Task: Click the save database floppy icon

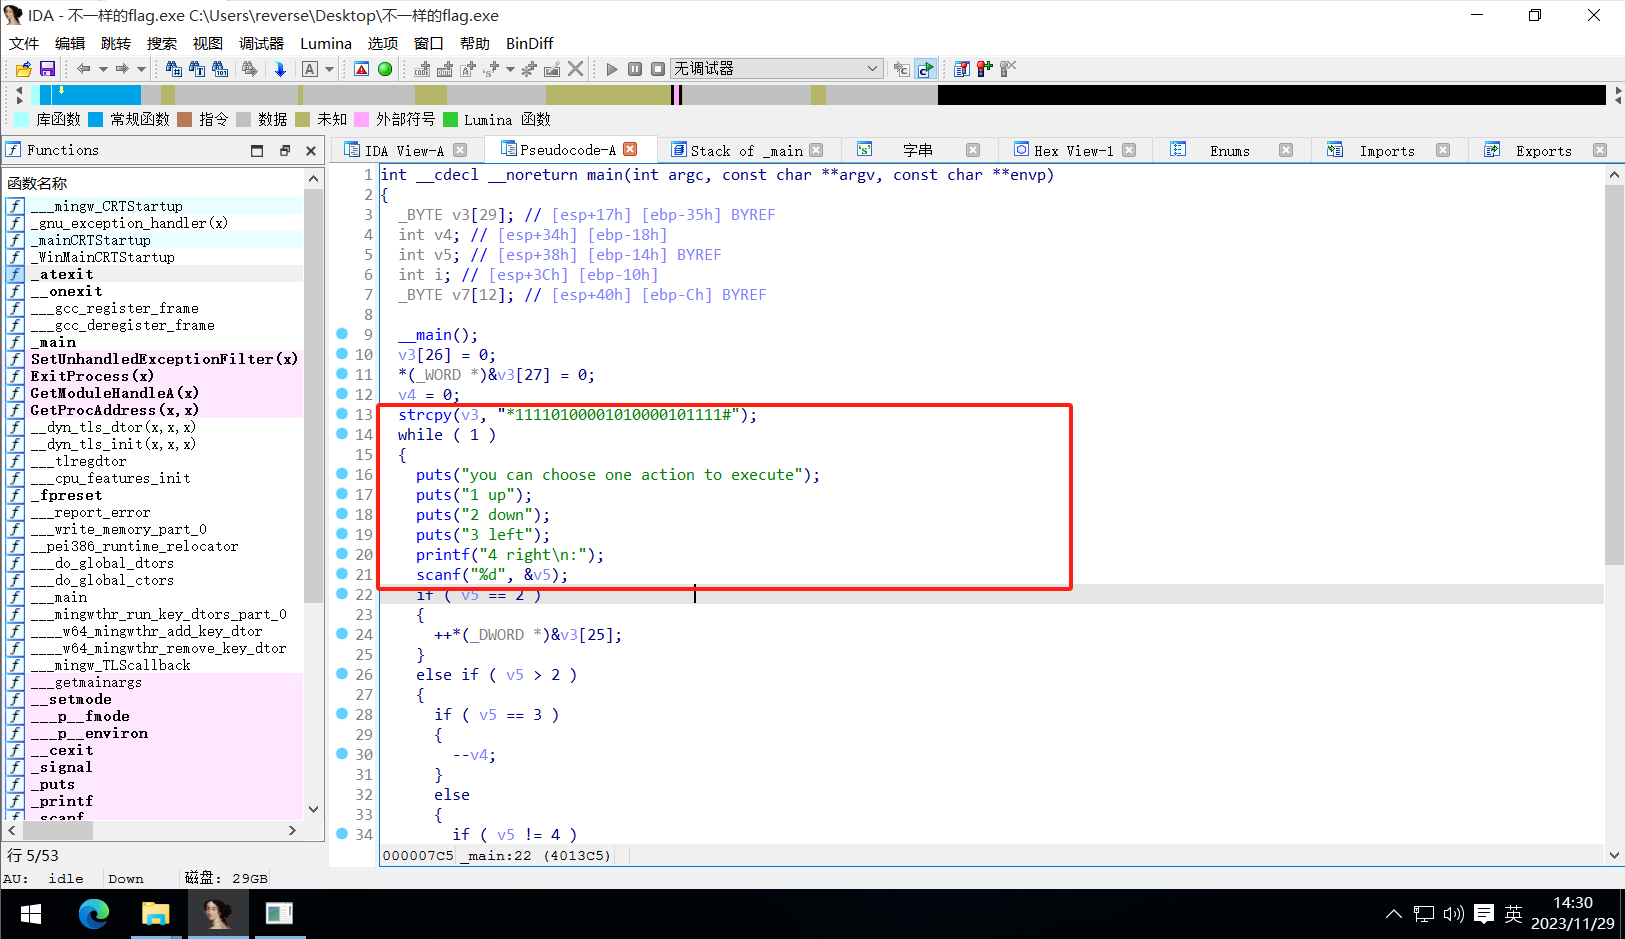Action: (x=47, y=69)
